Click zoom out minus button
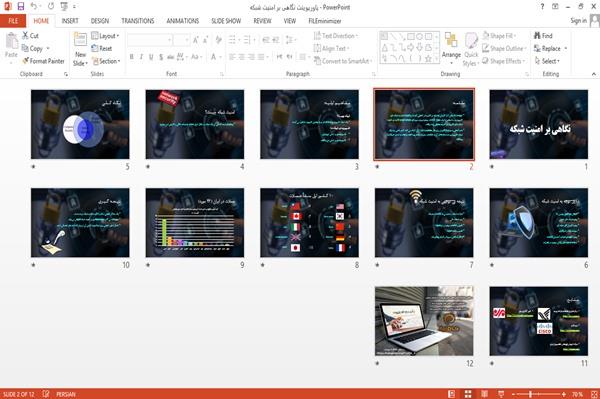Viewport: 600px width, 399px height. tap(514, 394)
